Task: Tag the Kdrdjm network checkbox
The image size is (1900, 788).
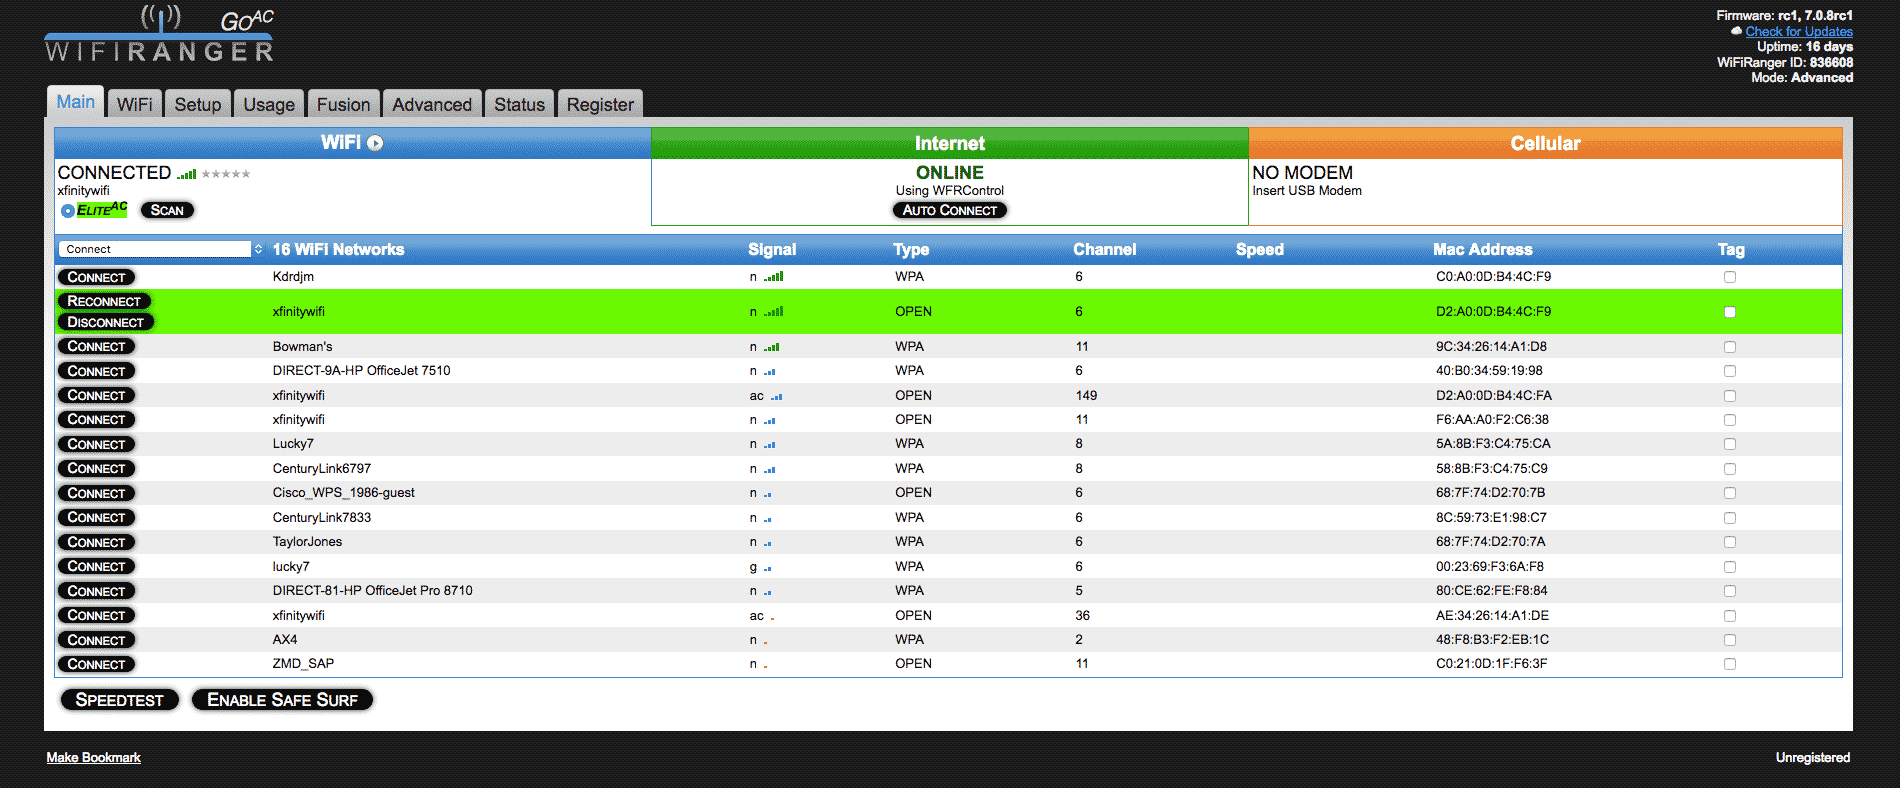Action: click(x=1730, y=277)
